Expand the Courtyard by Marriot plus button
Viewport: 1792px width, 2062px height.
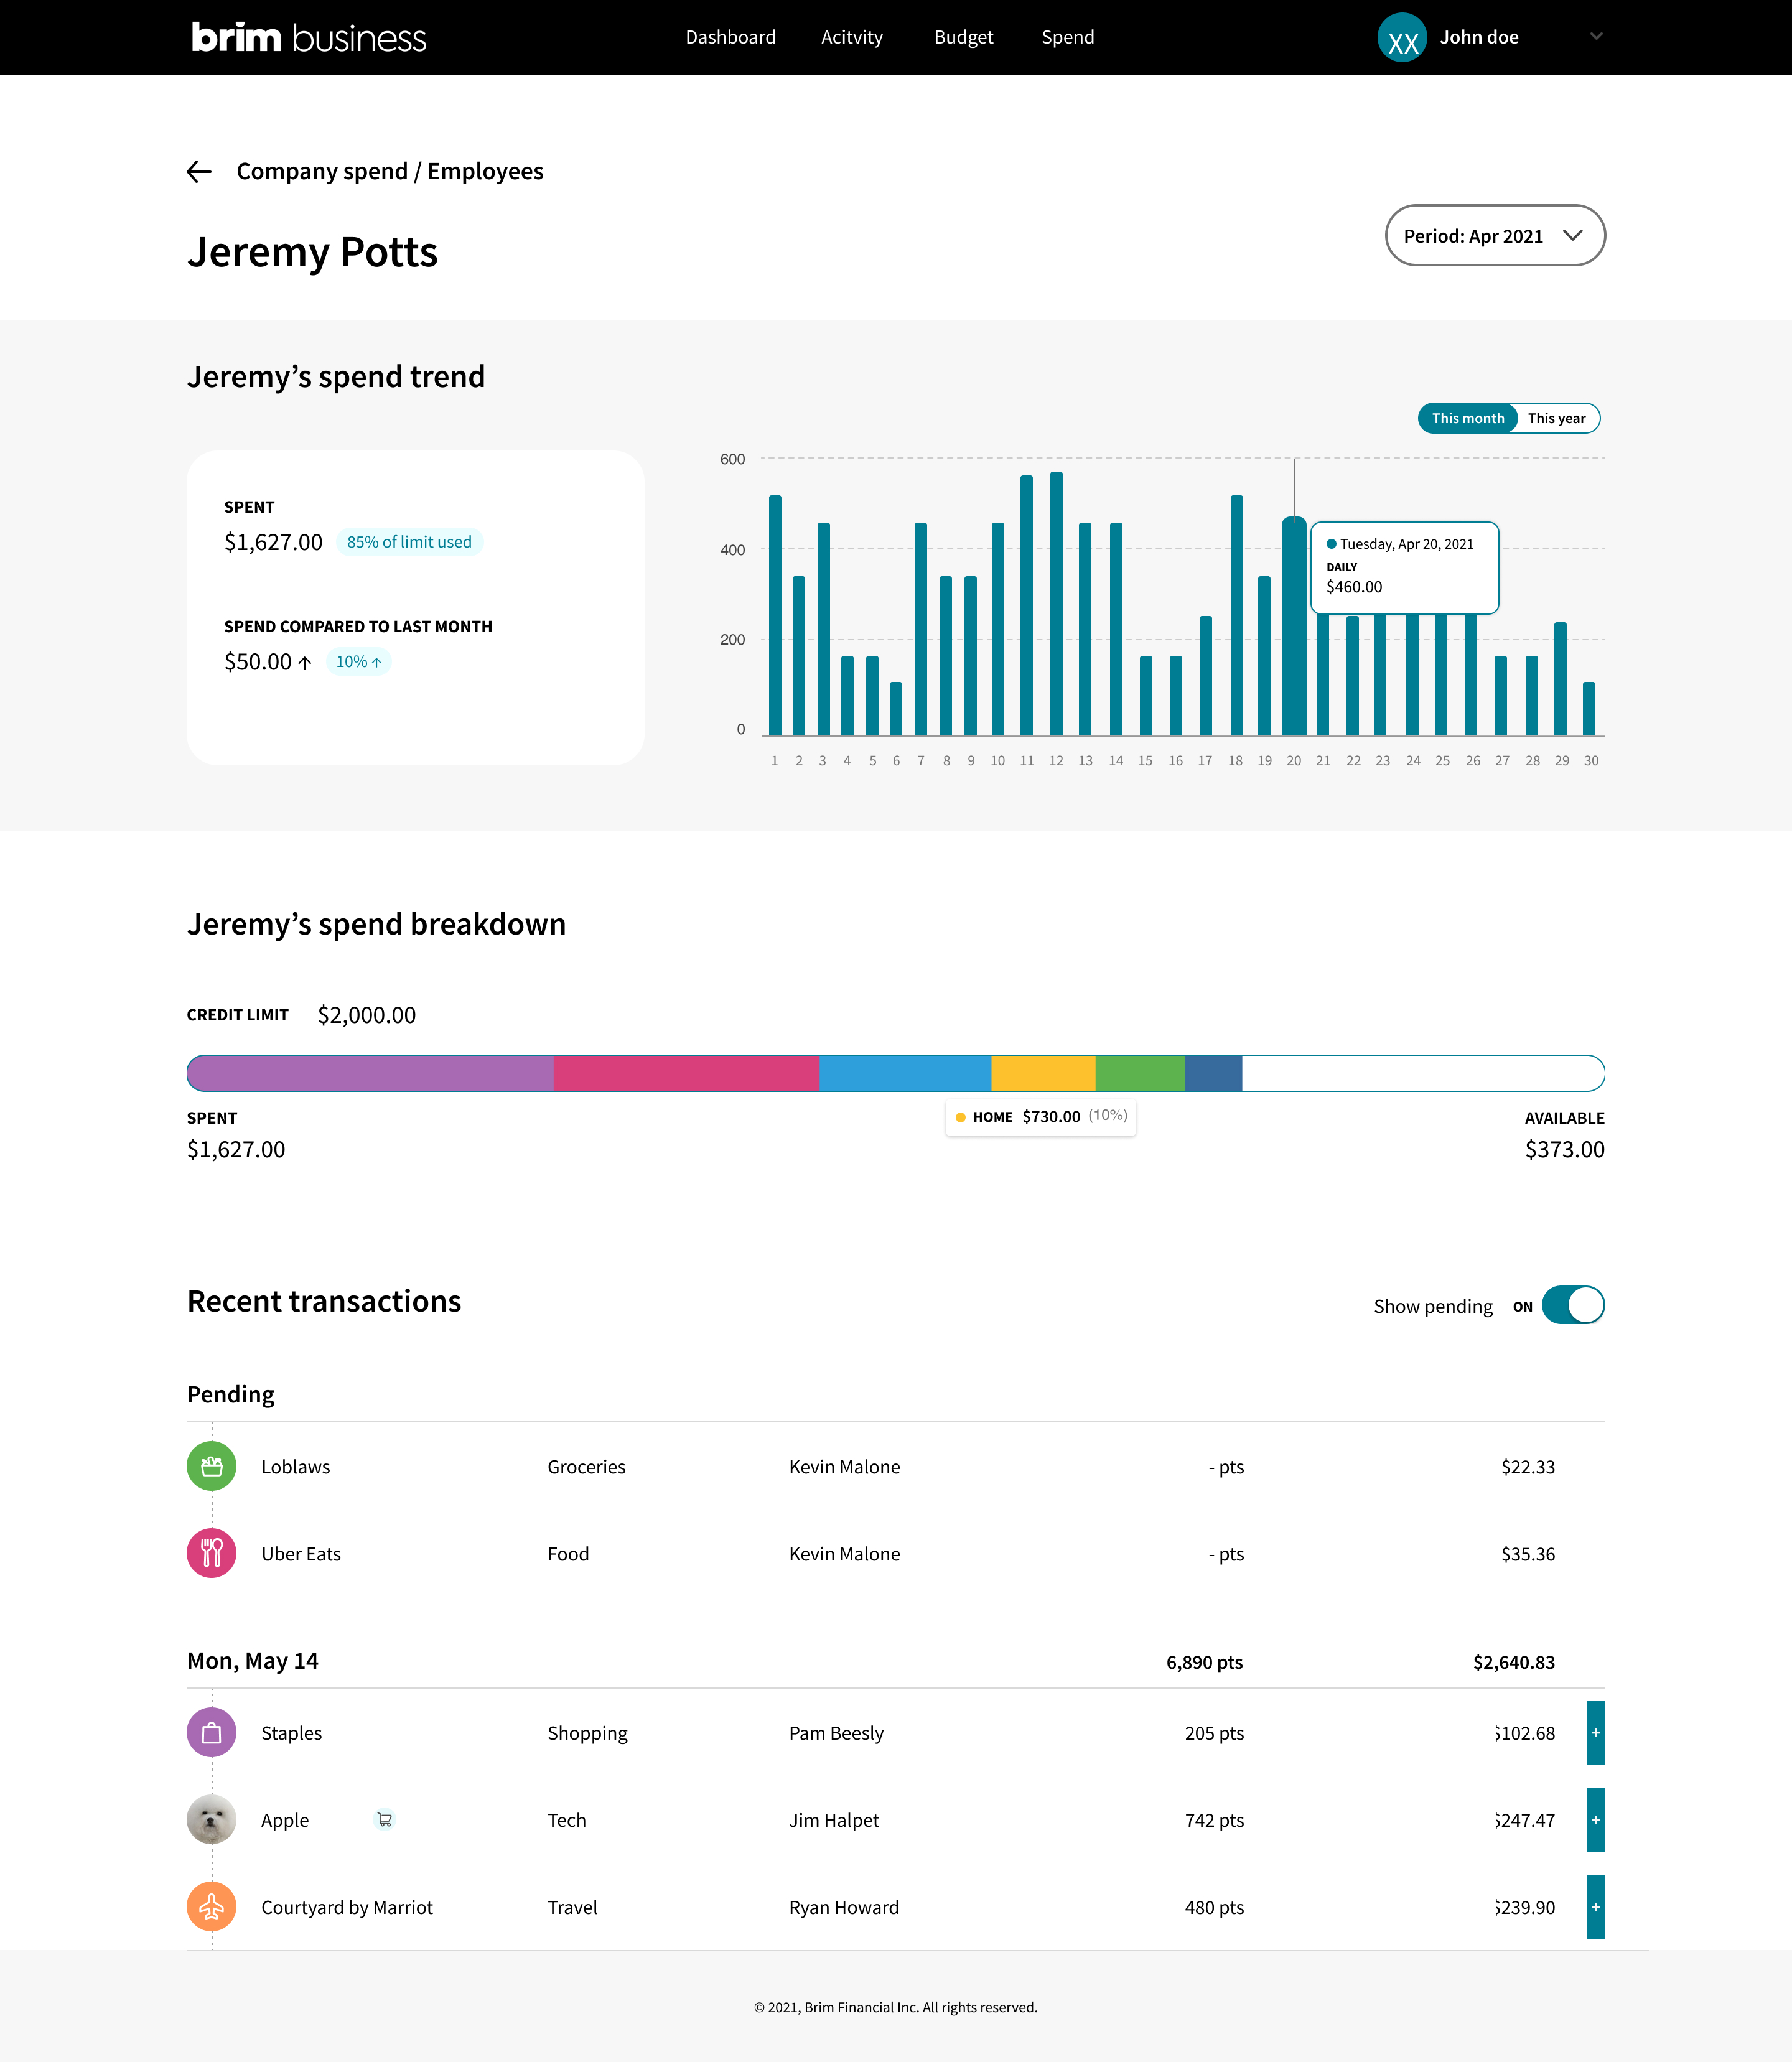point(1595,1907)
